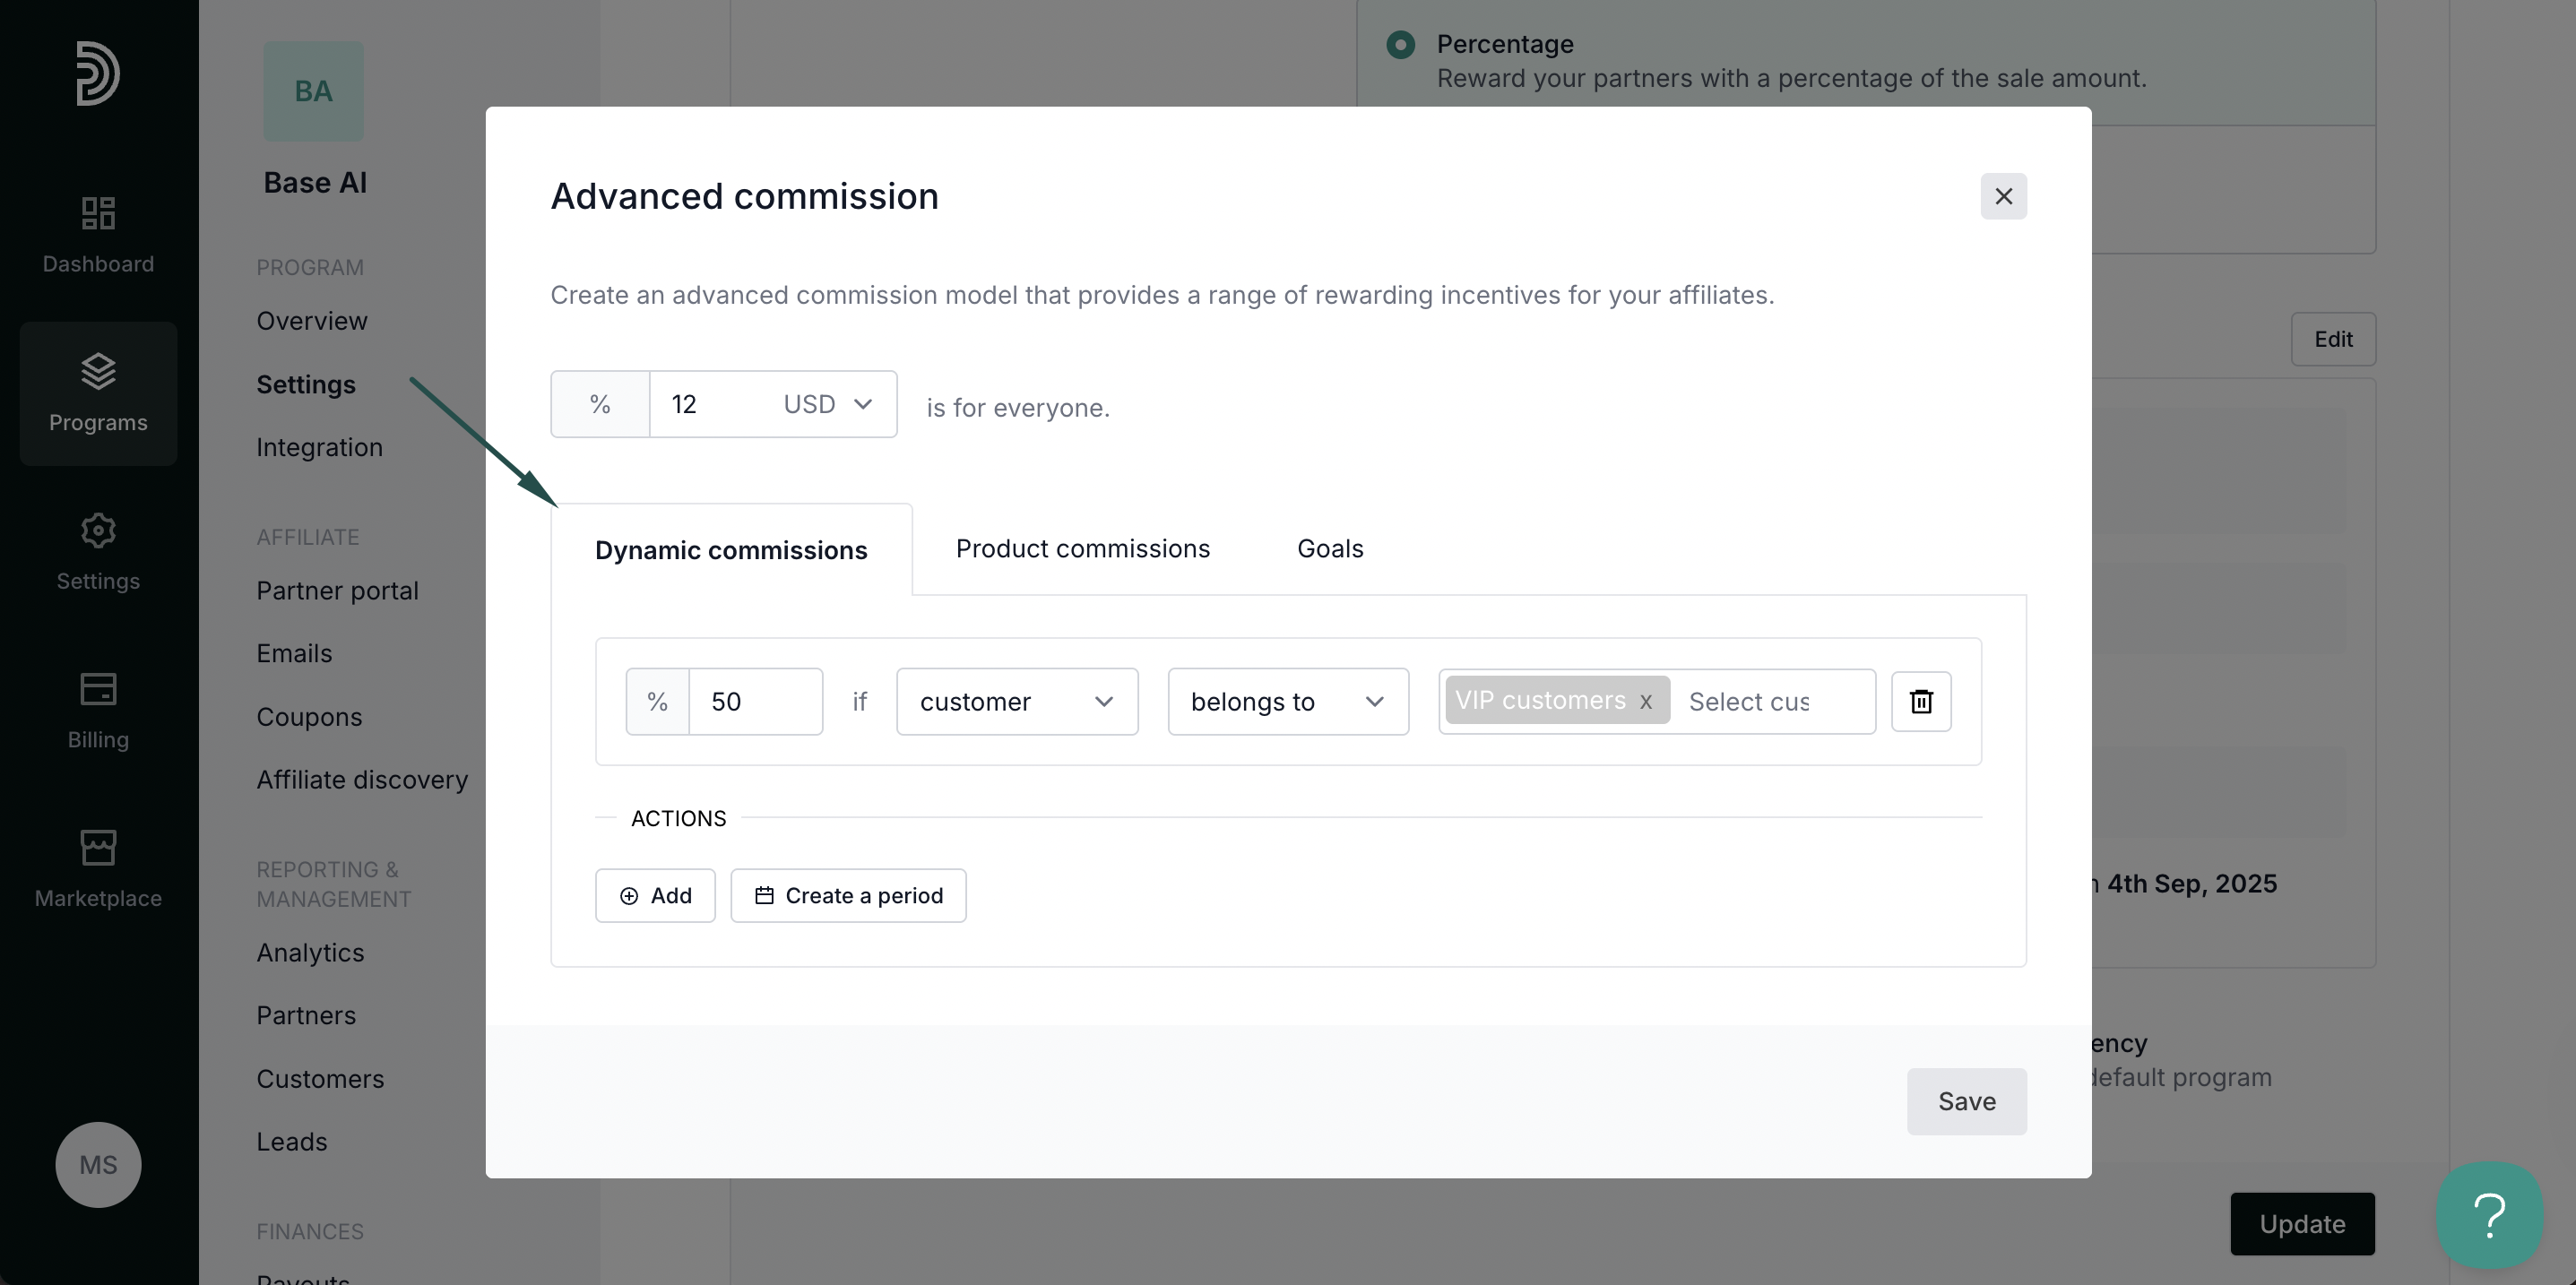Image resolution: width=2576 pixels, height=1285 pixels.
Task: Select the Percentage radio option
Action: click(x=1400, y=44)
